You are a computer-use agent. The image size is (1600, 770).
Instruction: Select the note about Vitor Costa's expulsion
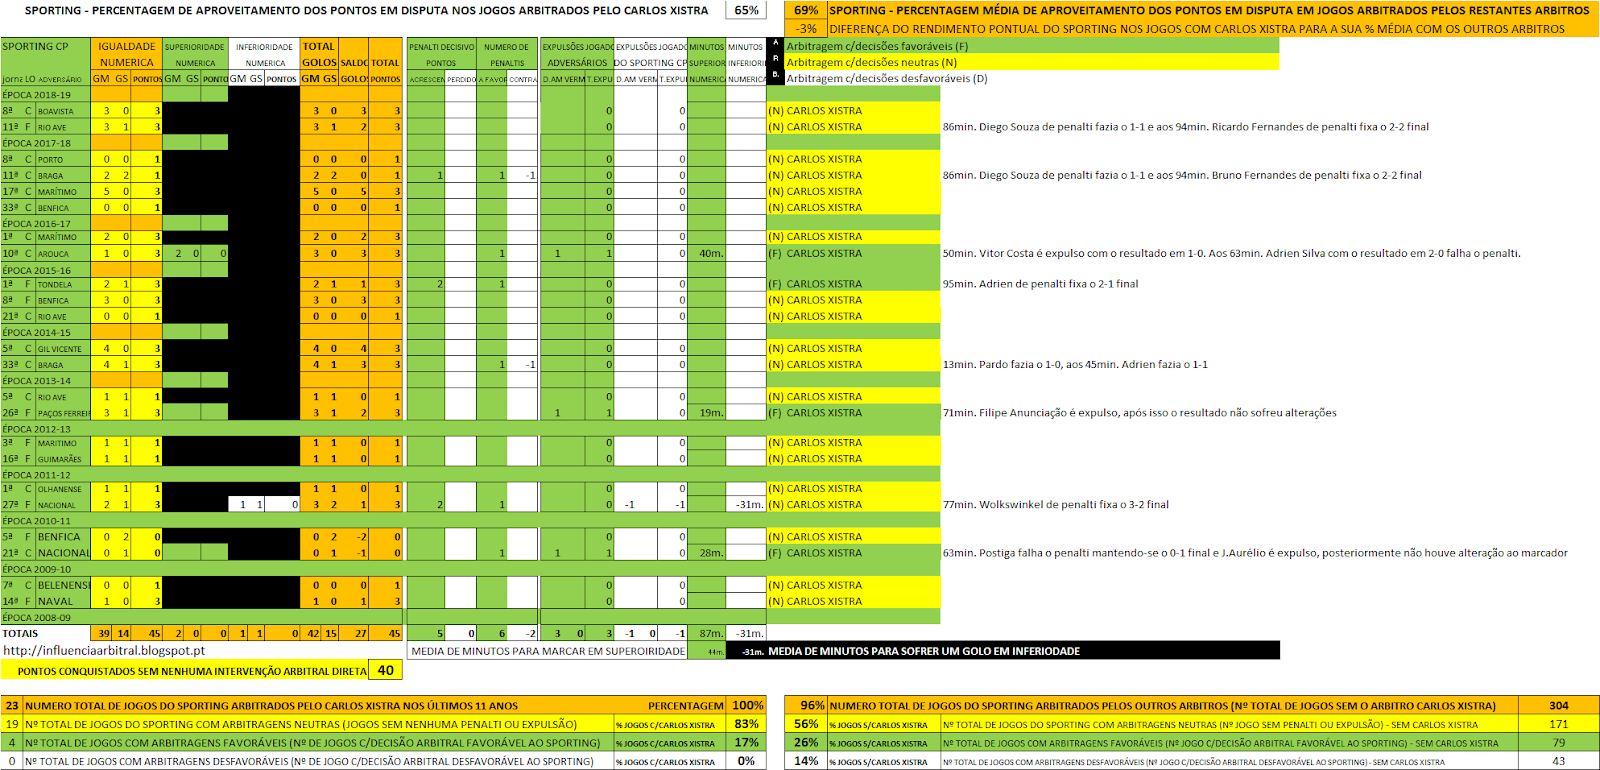[x=1231, y=253]
